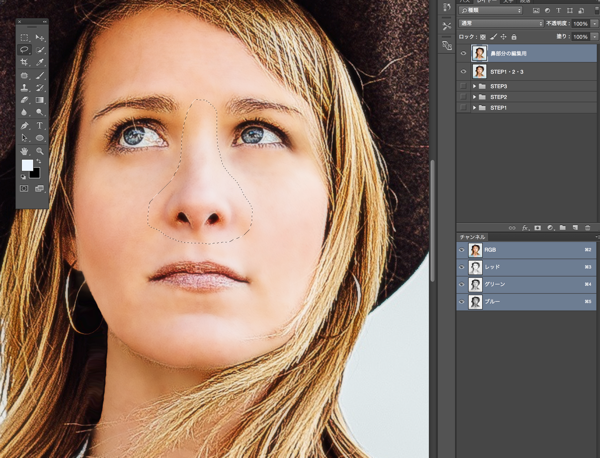Select the Move tool
Viewport: 600px width, 458px height.
pos(40,37)
